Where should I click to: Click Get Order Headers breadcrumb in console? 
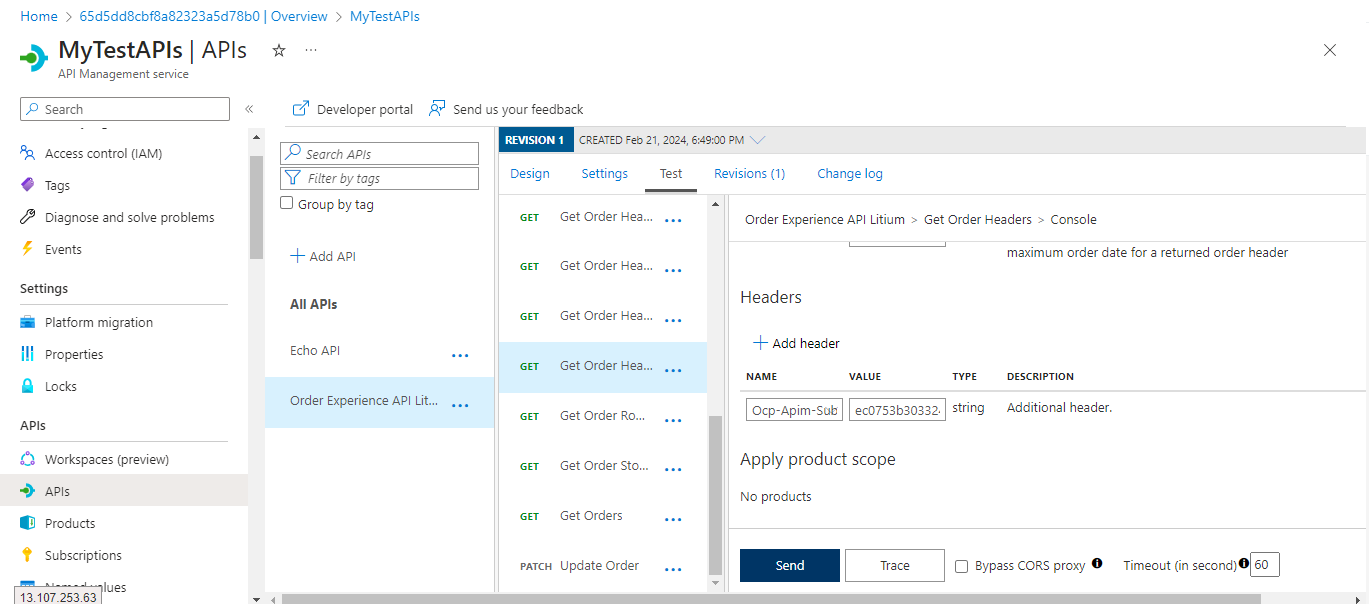tap(978, 219)
